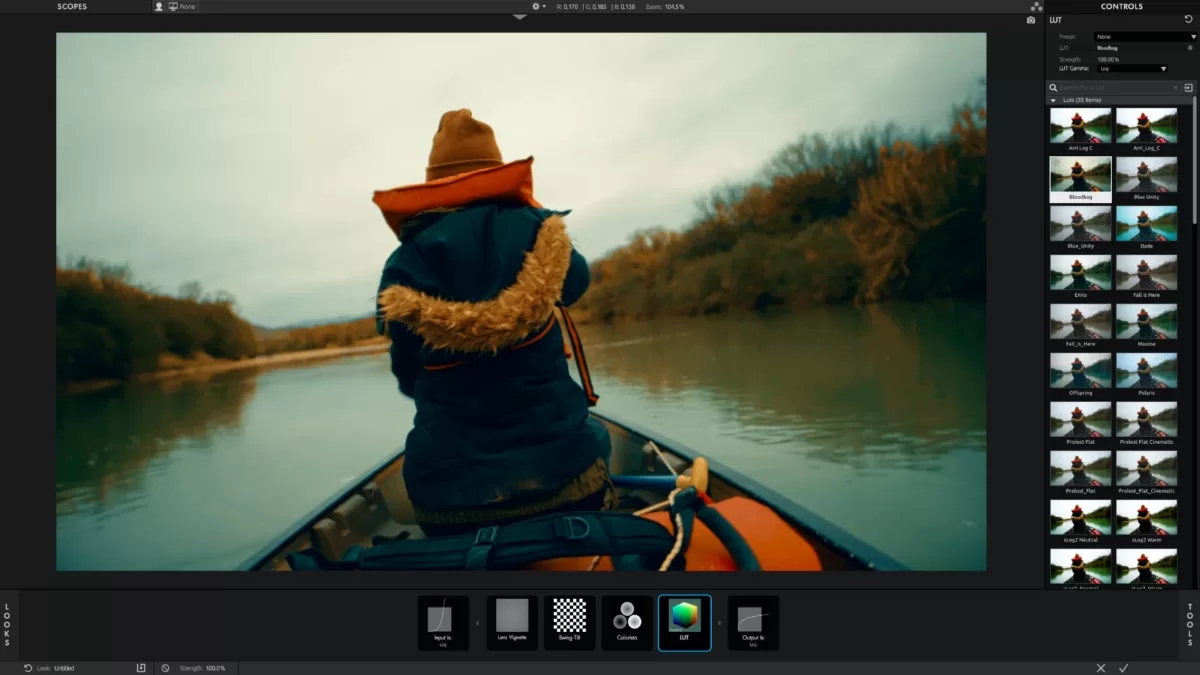Click the three-circles icon in top right
This screenshot has height=675, width=1200.
click(x=1036, y=6)
